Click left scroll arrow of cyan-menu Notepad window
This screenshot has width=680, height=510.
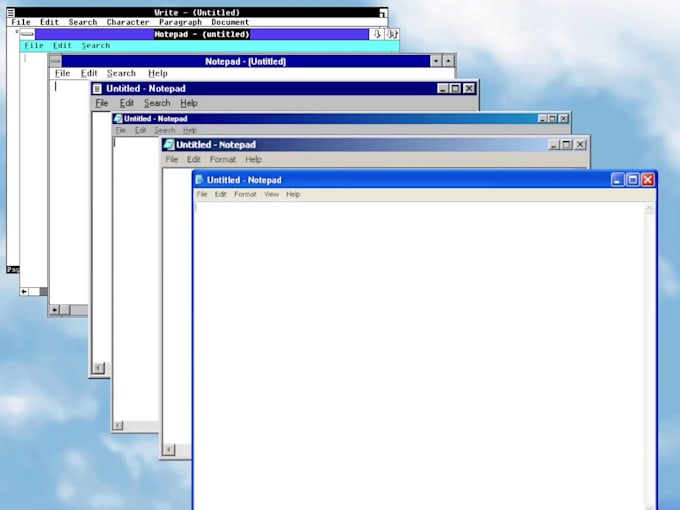click(x=24, y=291)
